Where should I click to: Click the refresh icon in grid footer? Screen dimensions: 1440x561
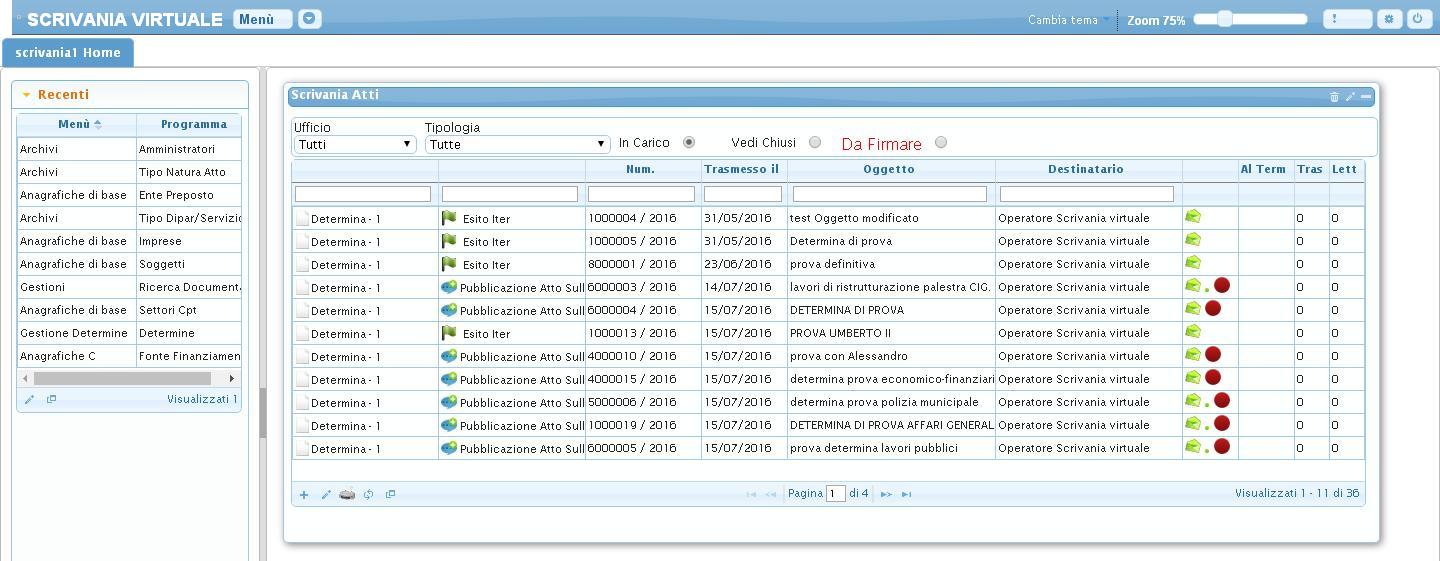pyautogui.click(x=368, y=494)
